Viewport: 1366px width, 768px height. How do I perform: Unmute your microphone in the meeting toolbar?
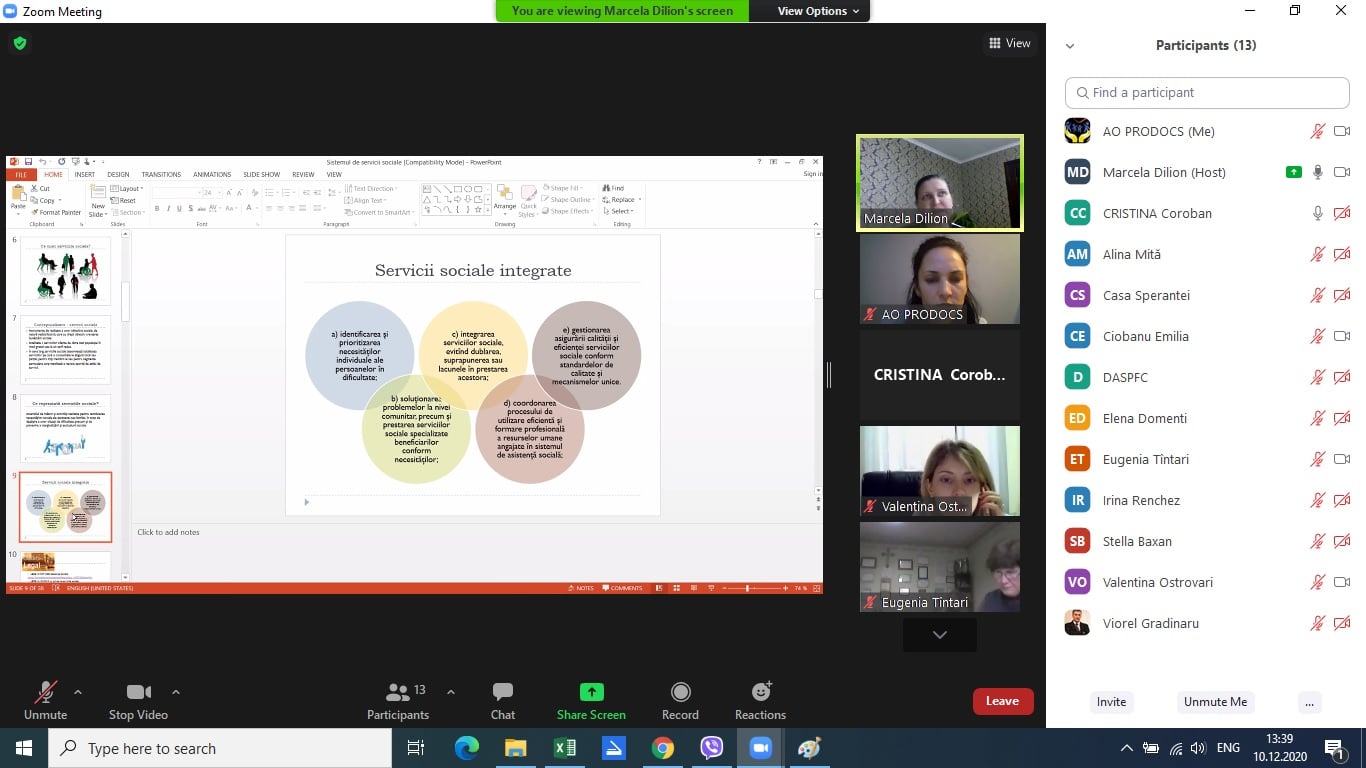[46, 701]
